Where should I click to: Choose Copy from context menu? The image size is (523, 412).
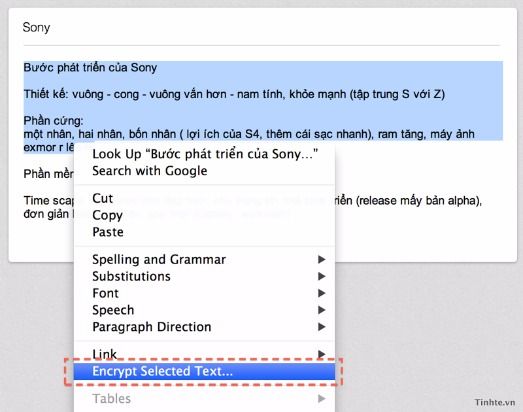coord(204,215)
